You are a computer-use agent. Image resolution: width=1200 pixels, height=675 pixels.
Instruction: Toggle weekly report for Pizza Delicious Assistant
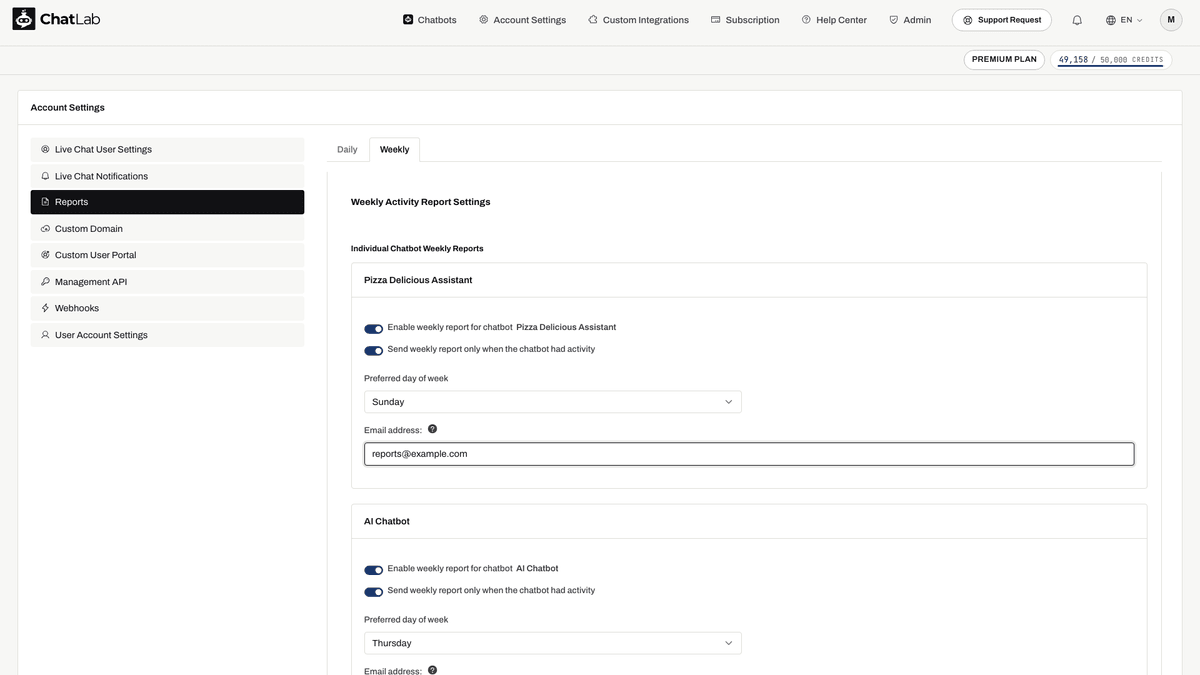(374, 329)
